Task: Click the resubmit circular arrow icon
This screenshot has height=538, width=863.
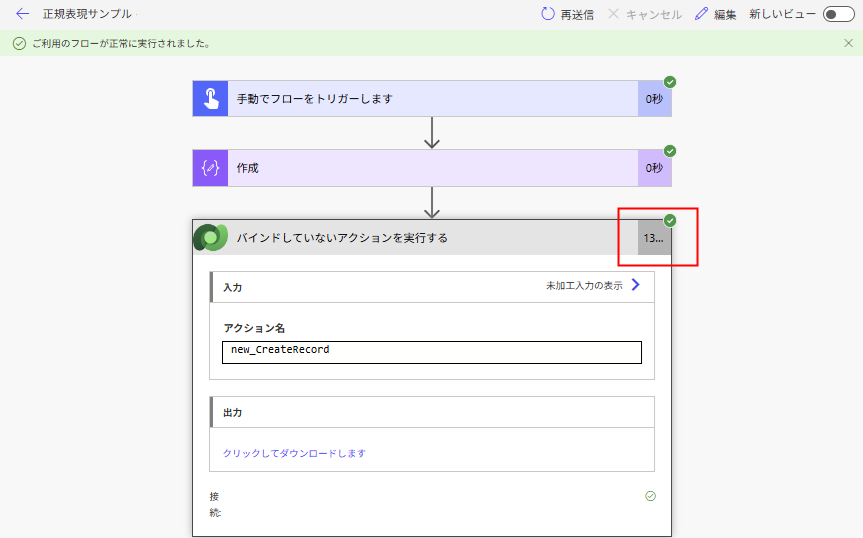Action: click(547, 14)
